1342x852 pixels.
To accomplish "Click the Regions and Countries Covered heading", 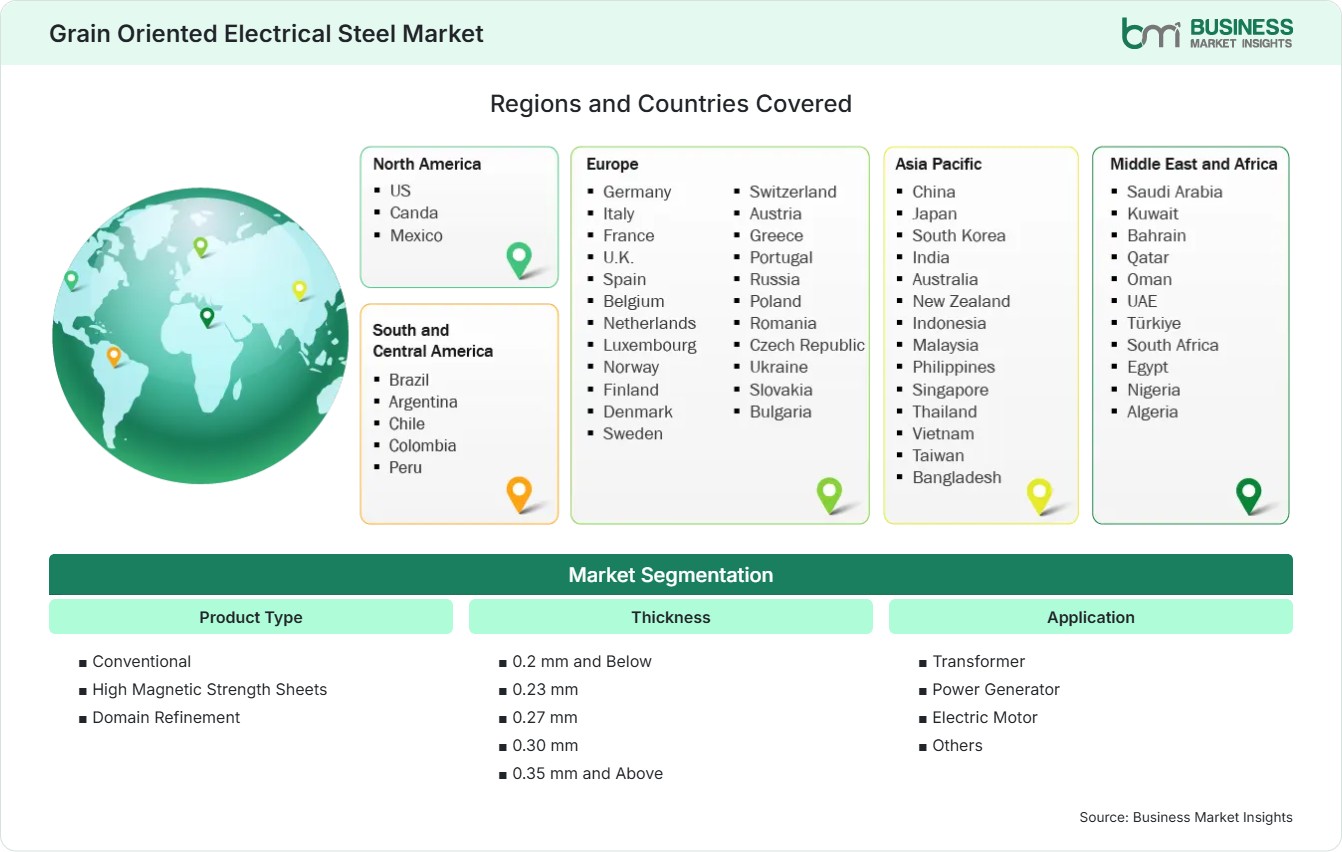I will point(671,103).
